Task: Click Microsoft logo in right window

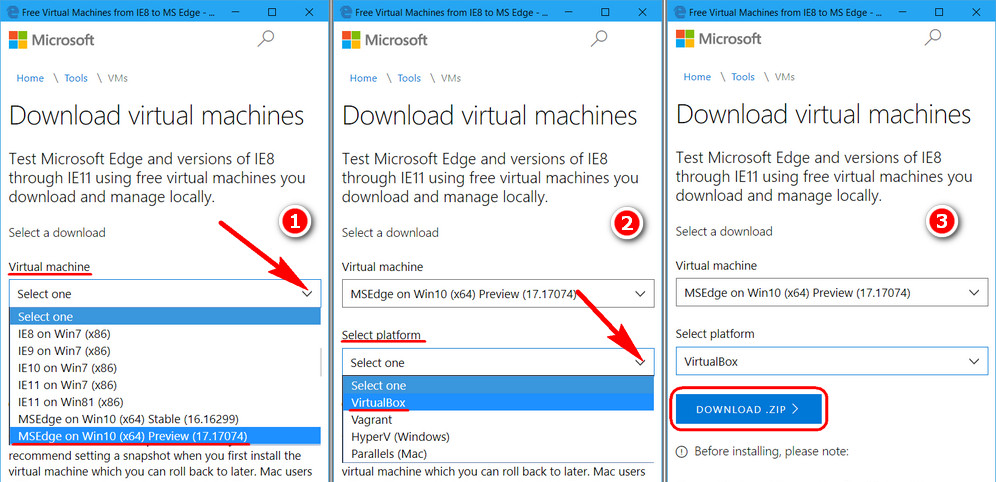Action: (x=718, y=39)
